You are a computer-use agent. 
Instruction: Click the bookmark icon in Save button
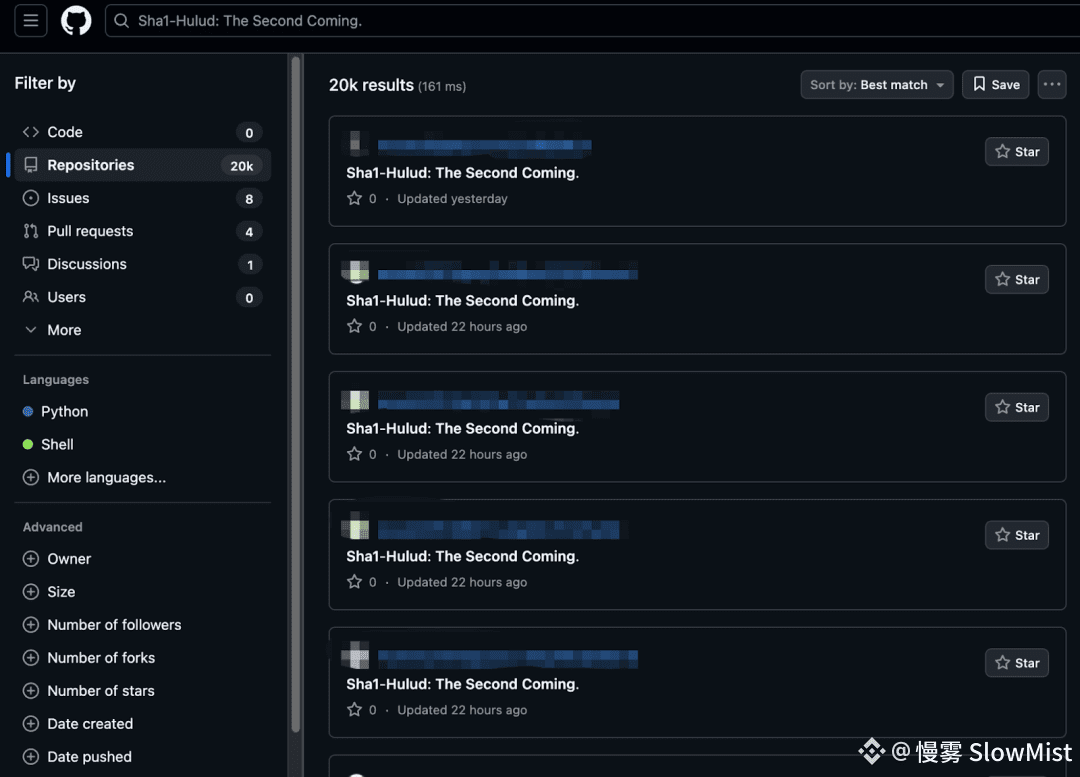pyautogui.click(x=979, y=84)
